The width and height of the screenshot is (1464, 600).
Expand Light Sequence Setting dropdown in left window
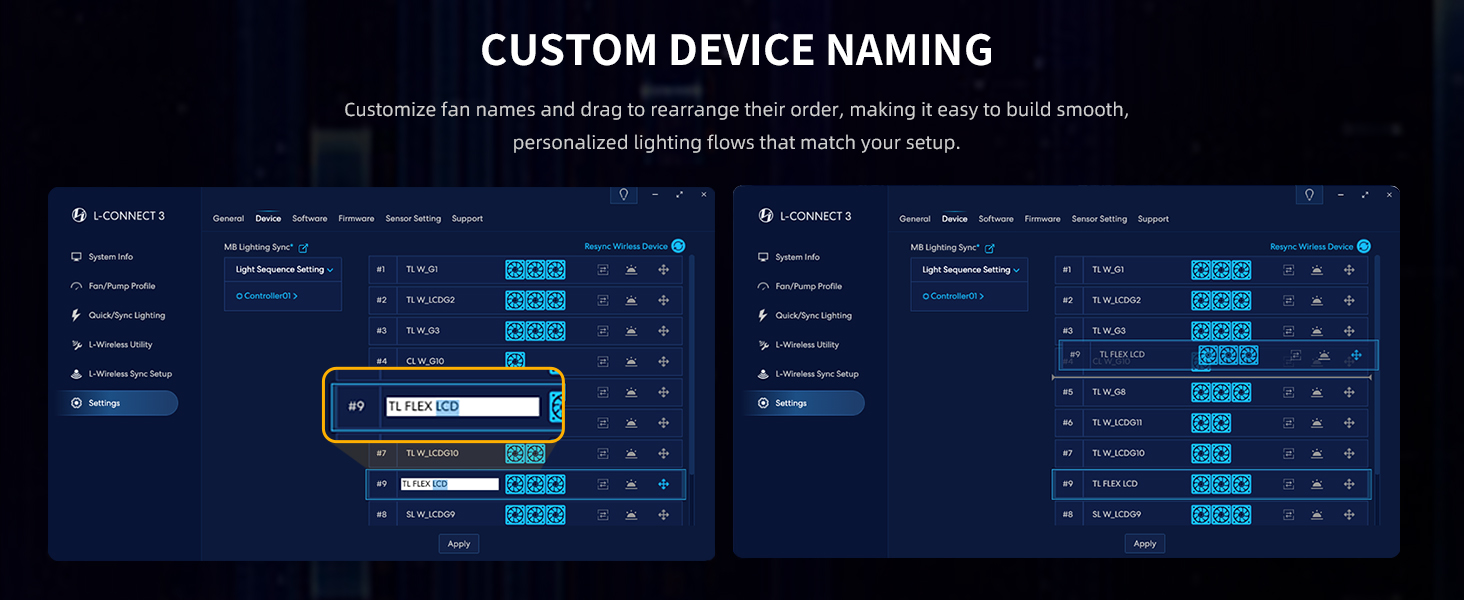[x=283, y=270]
